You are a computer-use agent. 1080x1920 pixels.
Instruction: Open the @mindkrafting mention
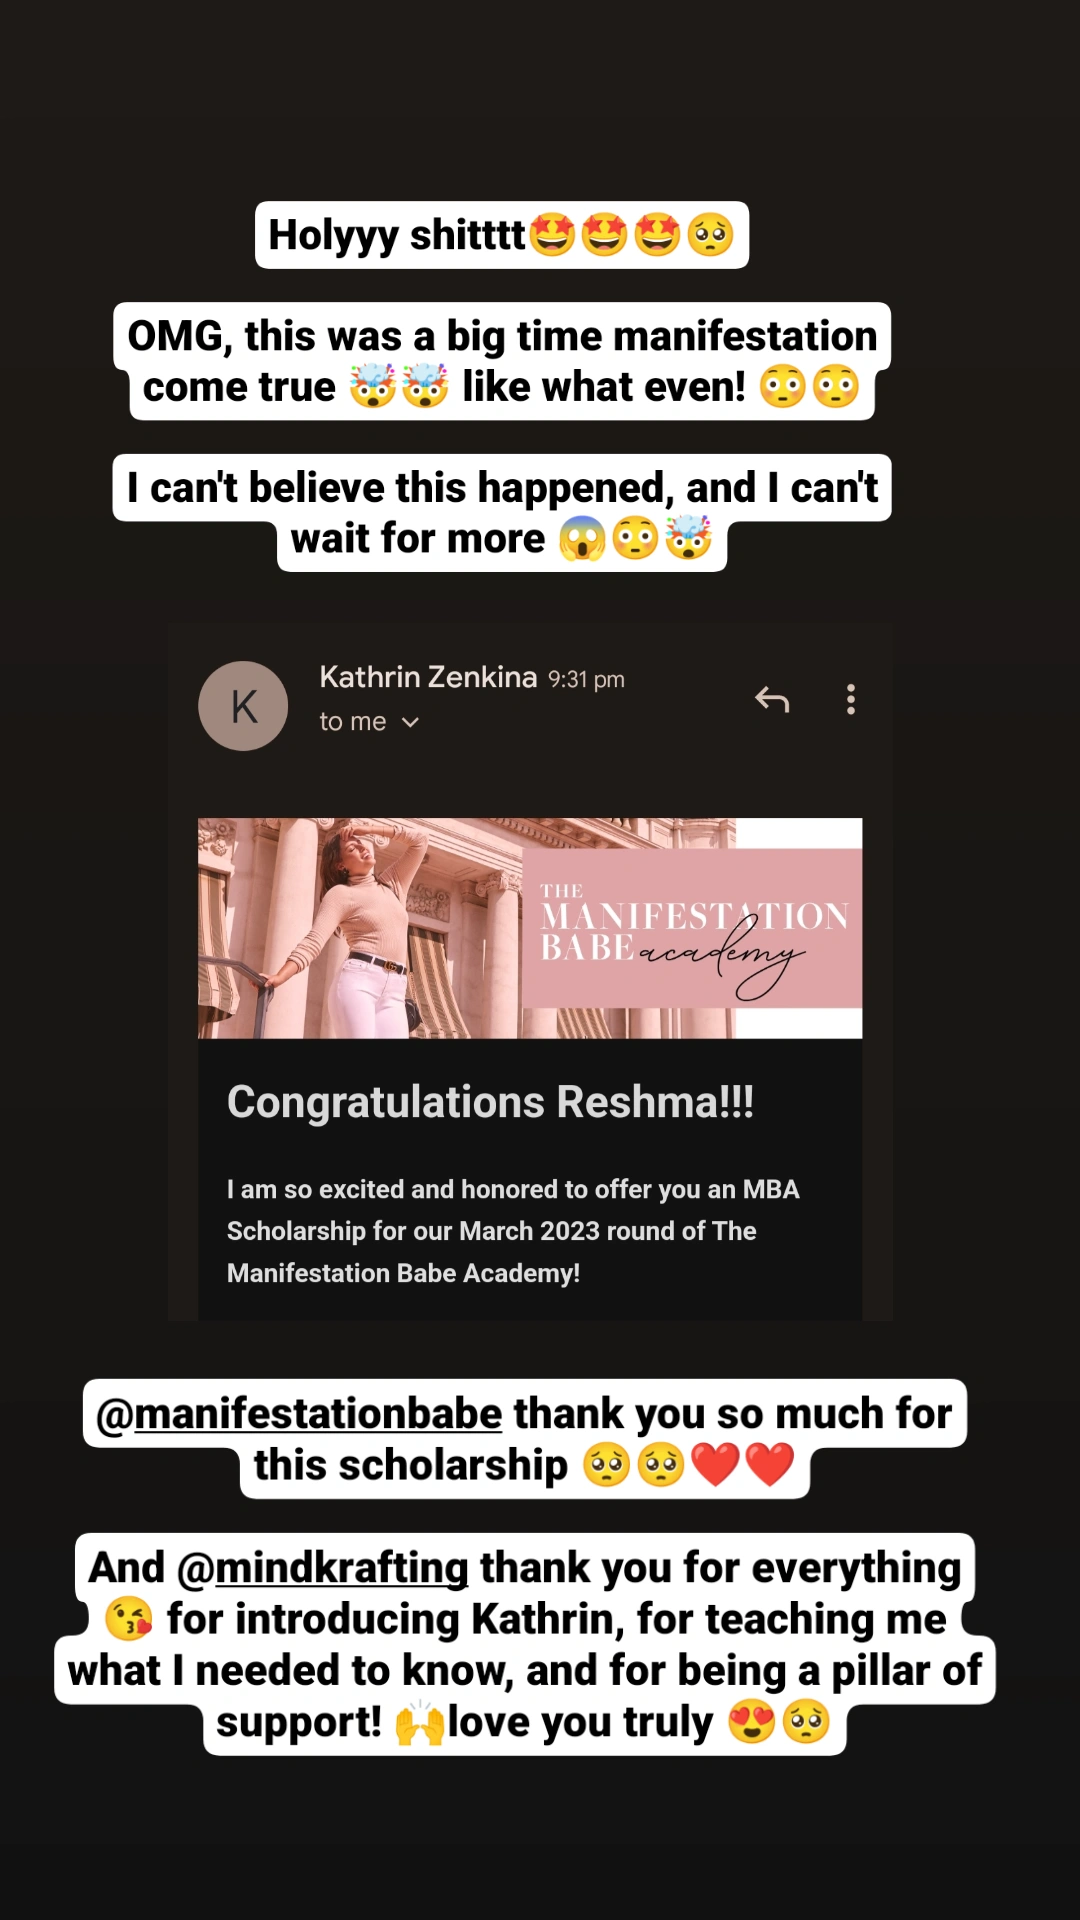(322, 1568)
